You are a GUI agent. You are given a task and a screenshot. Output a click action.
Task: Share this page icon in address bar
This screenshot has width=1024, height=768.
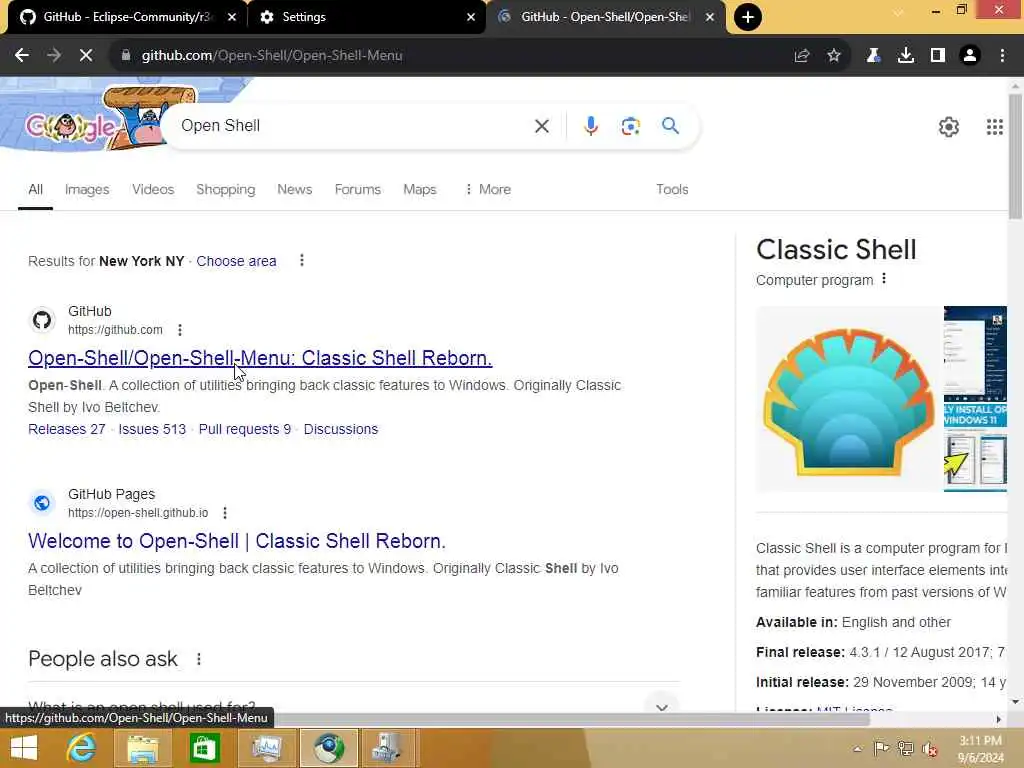tap(802, 56)
